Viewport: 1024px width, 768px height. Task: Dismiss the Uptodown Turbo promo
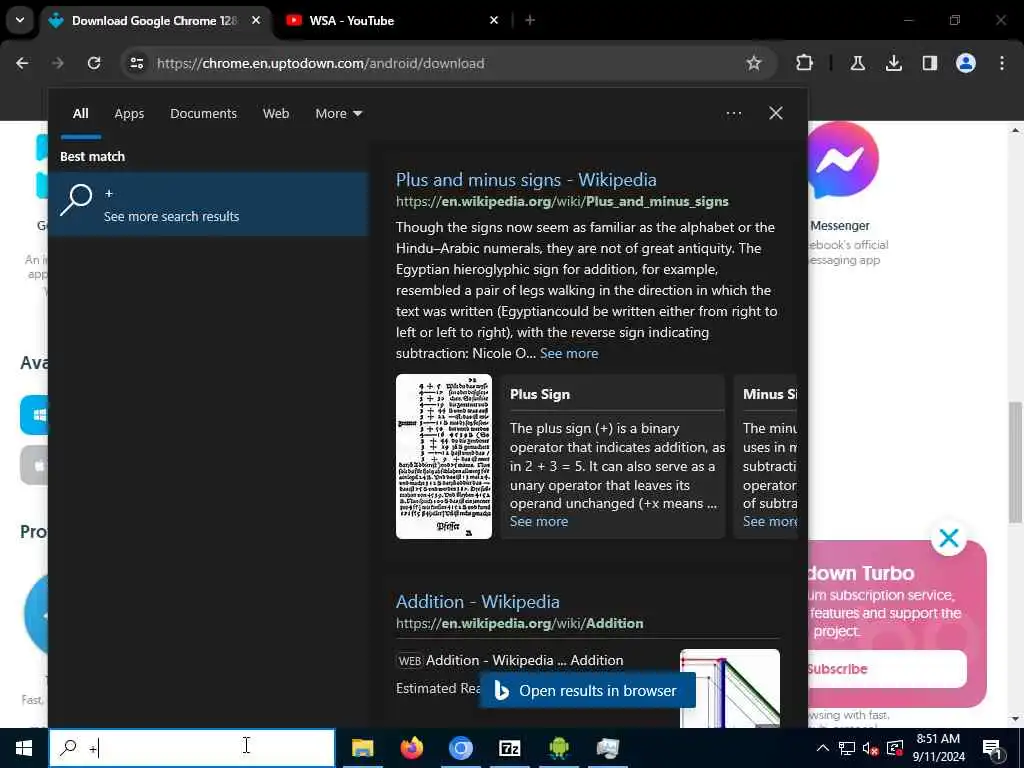[949, 538]
